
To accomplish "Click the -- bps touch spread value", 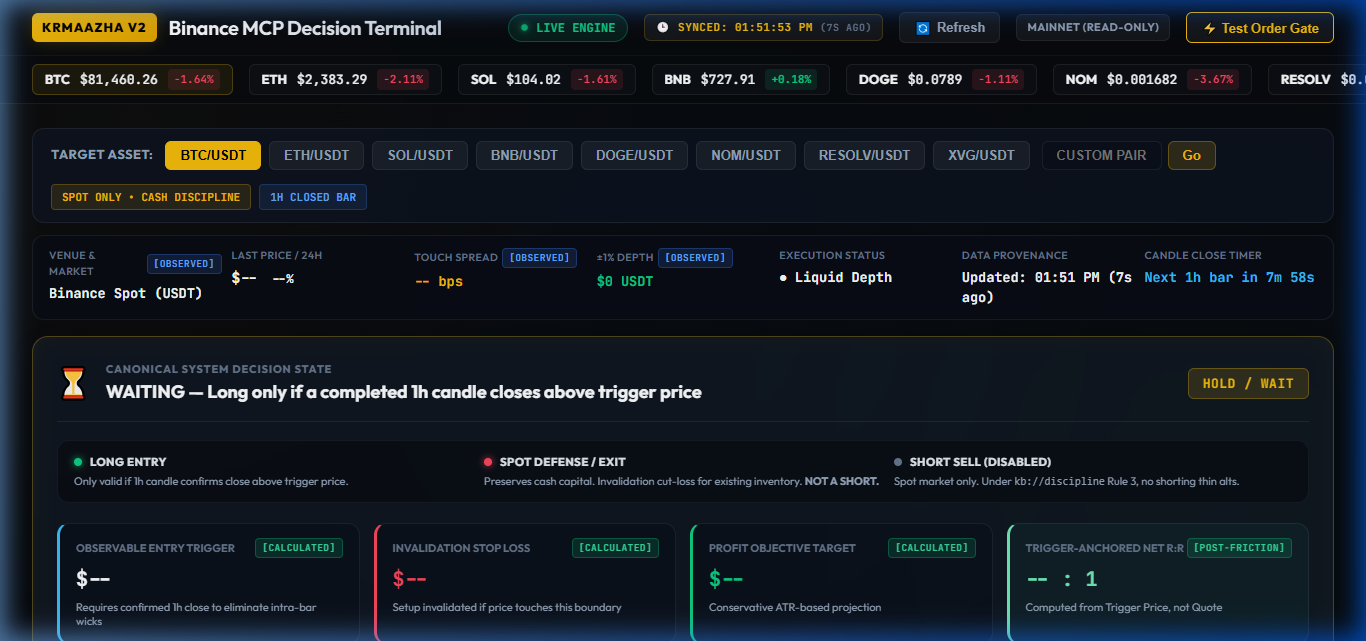I will (x=439, y=282).
